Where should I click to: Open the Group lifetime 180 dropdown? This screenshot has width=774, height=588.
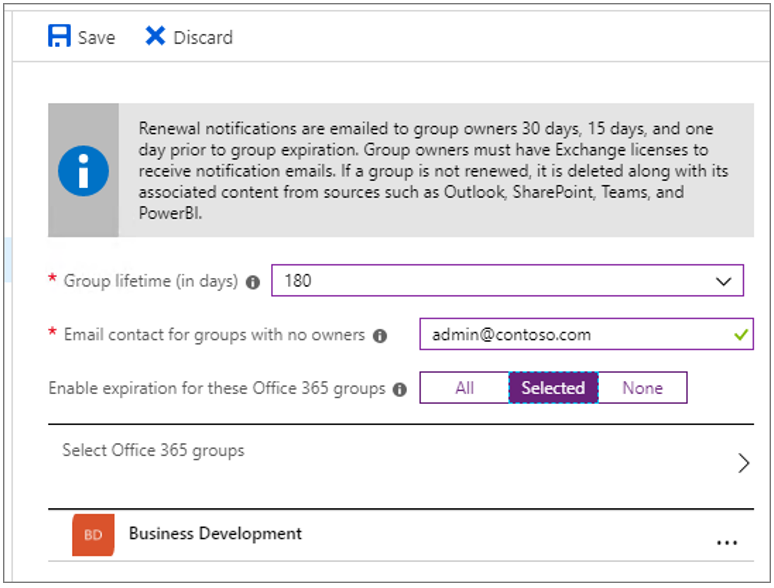507,280
